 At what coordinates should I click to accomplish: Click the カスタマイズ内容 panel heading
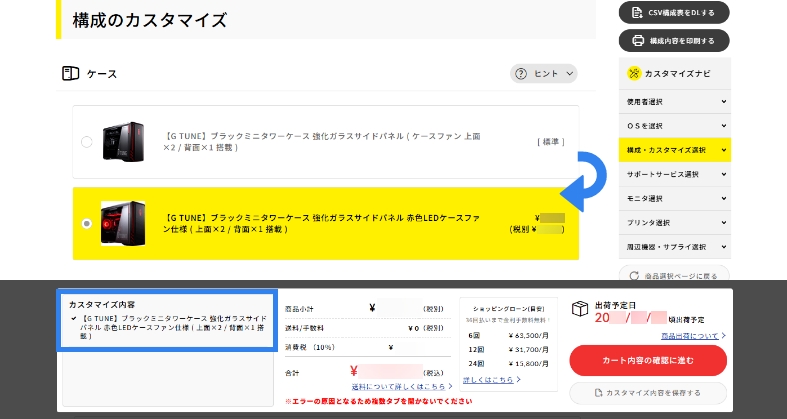pos(102,305)
